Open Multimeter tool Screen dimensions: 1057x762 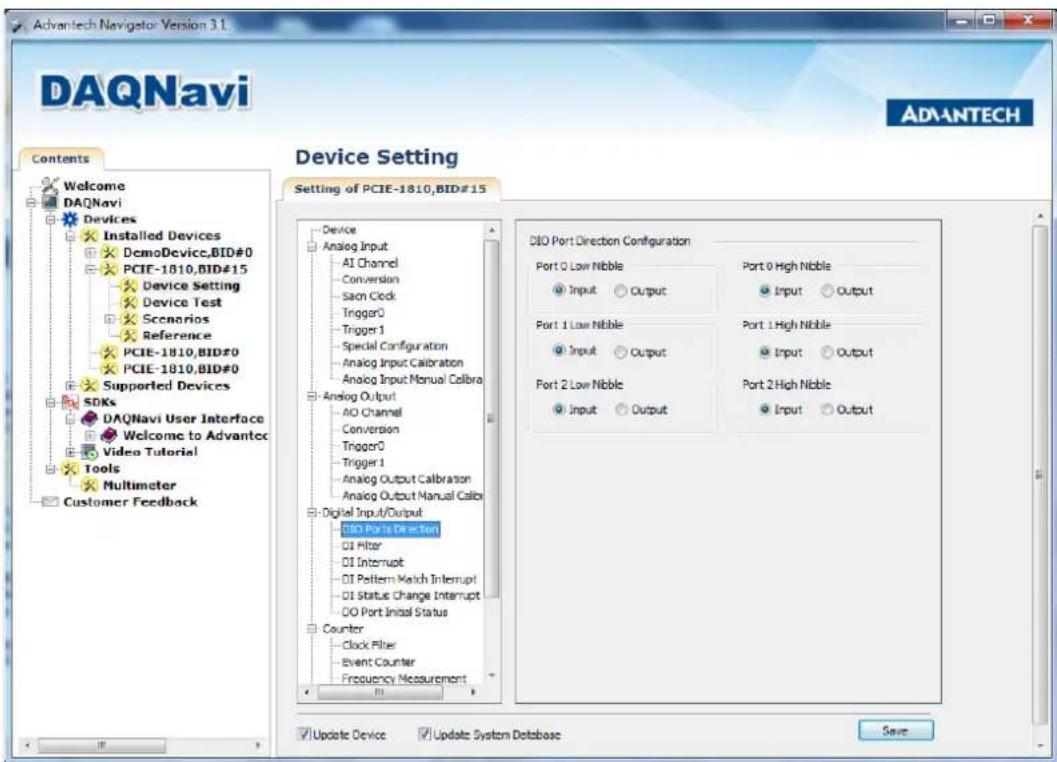click(x=139, y=486)
